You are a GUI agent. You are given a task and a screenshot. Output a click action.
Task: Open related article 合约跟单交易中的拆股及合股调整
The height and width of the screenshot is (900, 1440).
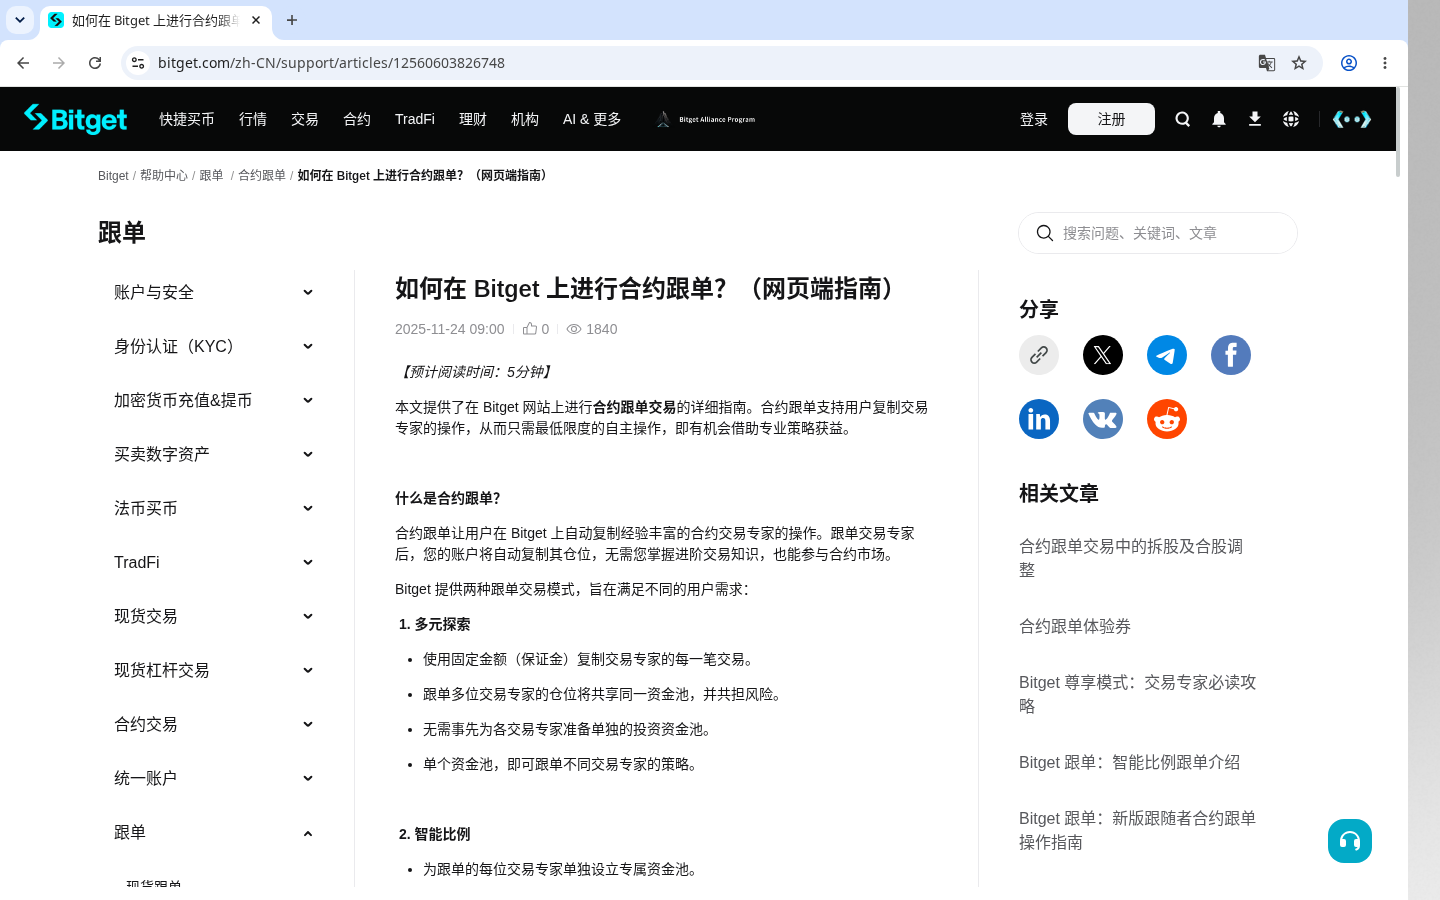point(1131,558)
